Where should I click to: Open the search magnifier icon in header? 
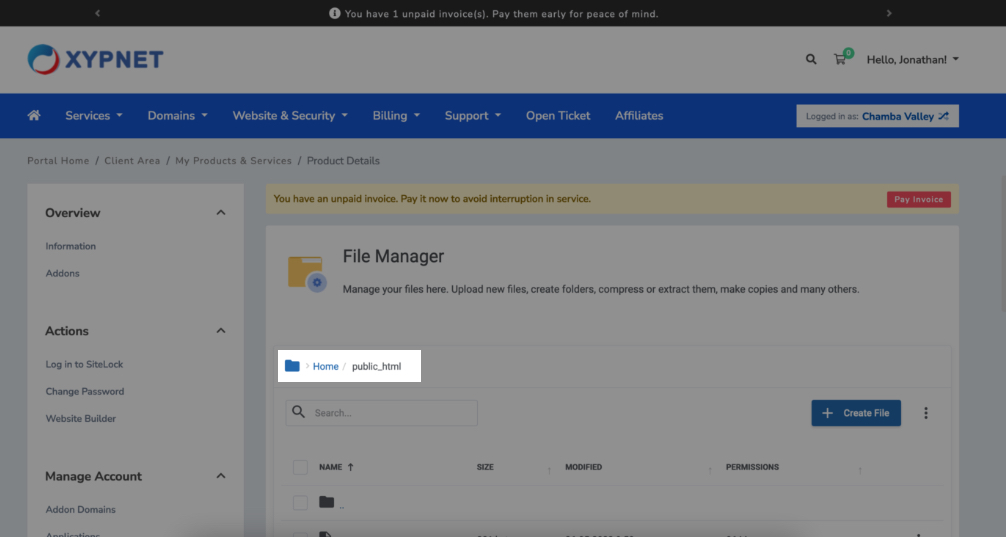pos(811,60)
